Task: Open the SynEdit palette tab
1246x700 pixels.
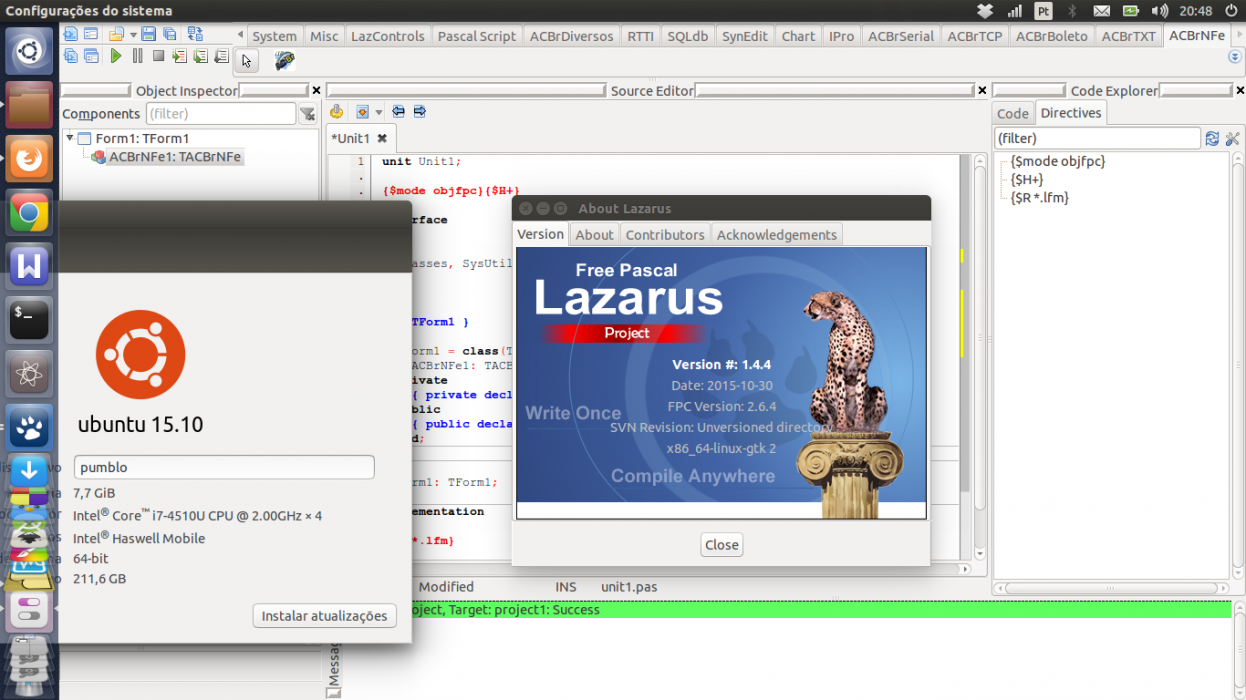Action: [x=745, y=36]
